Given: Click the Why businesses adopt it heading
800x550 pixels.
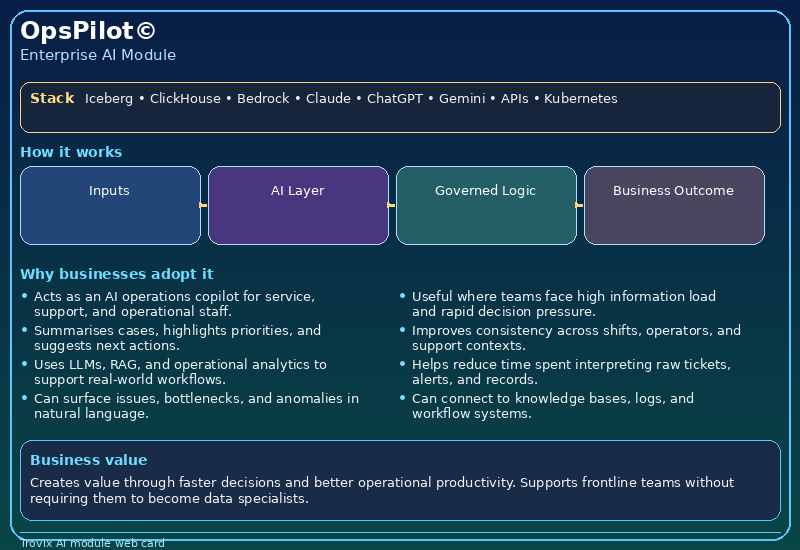Looking at the screenshot, I should (x=116, y=274).
